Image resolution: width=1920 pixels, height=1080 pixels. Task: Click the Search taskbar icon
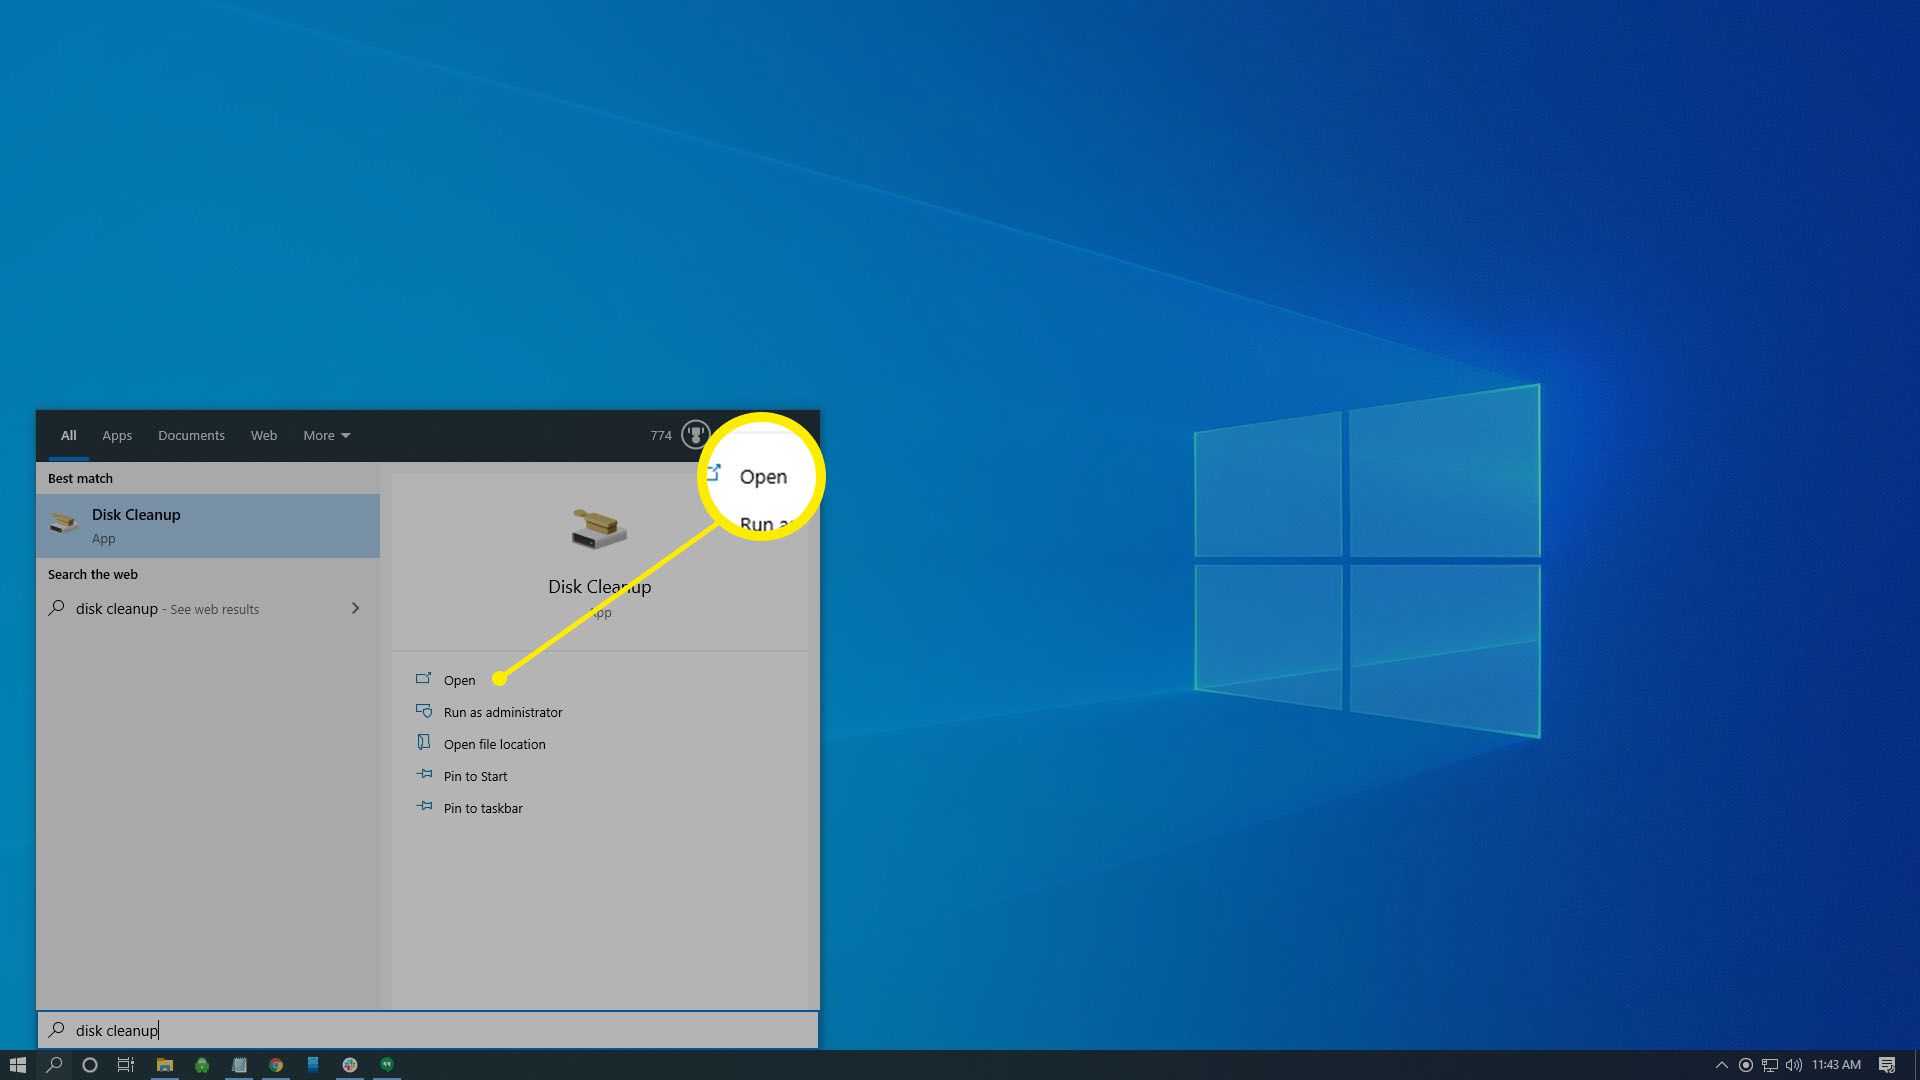(x=53, y=1064)
